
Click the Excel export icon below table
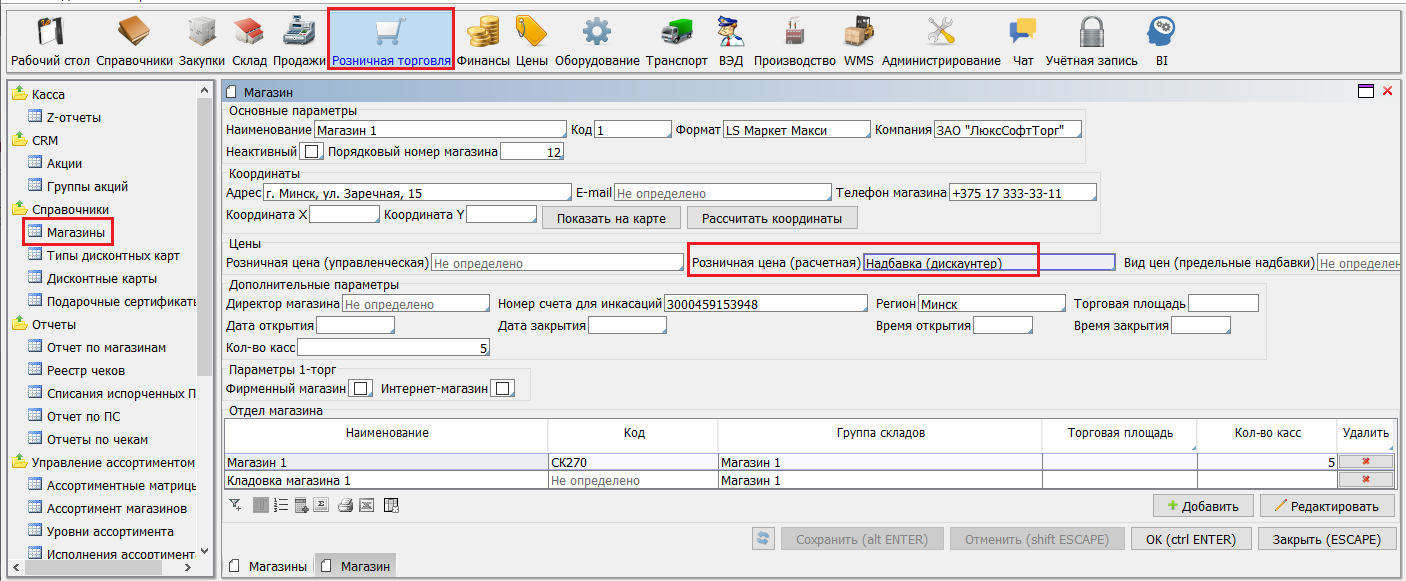(x=367, y=505)
